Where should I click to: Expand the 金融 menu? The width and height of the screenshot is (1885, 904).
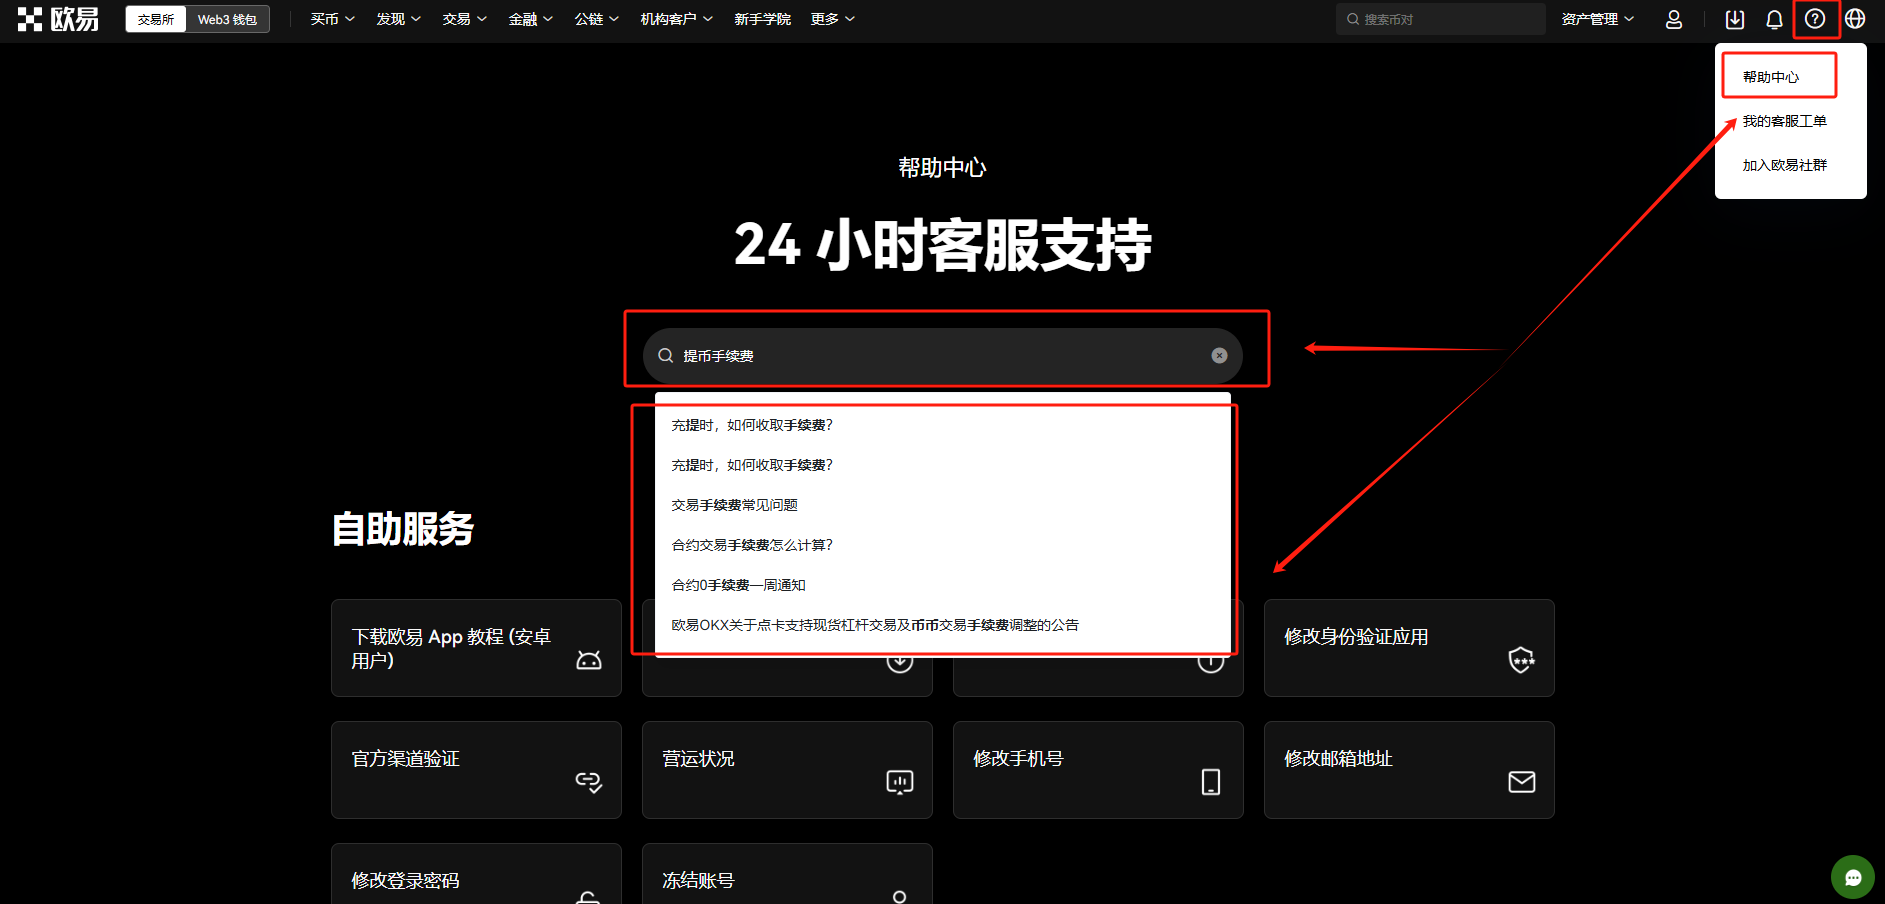[530, 19]
